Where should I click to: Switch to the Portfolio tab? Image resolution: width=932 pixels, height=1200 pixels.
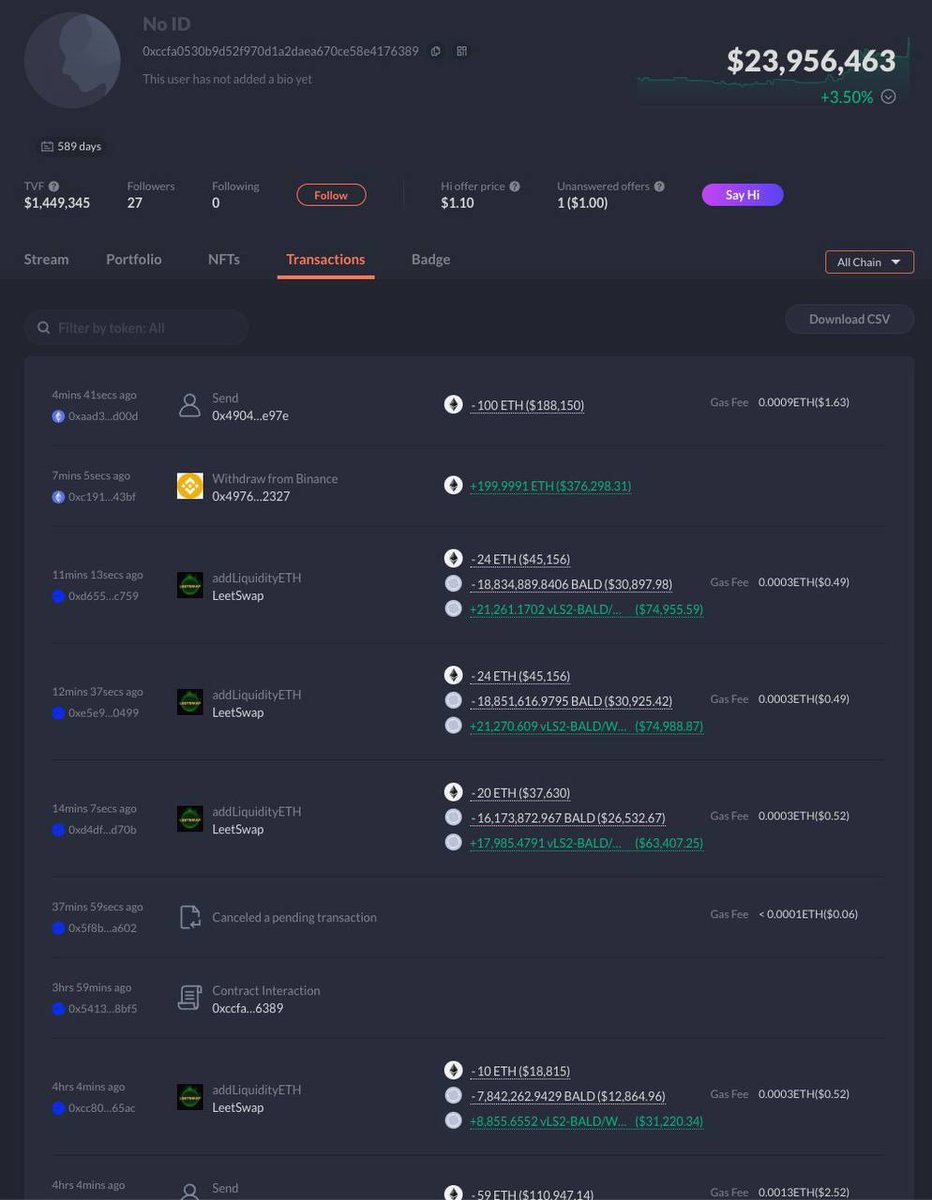pyautogui.click(x=134, y=259)
